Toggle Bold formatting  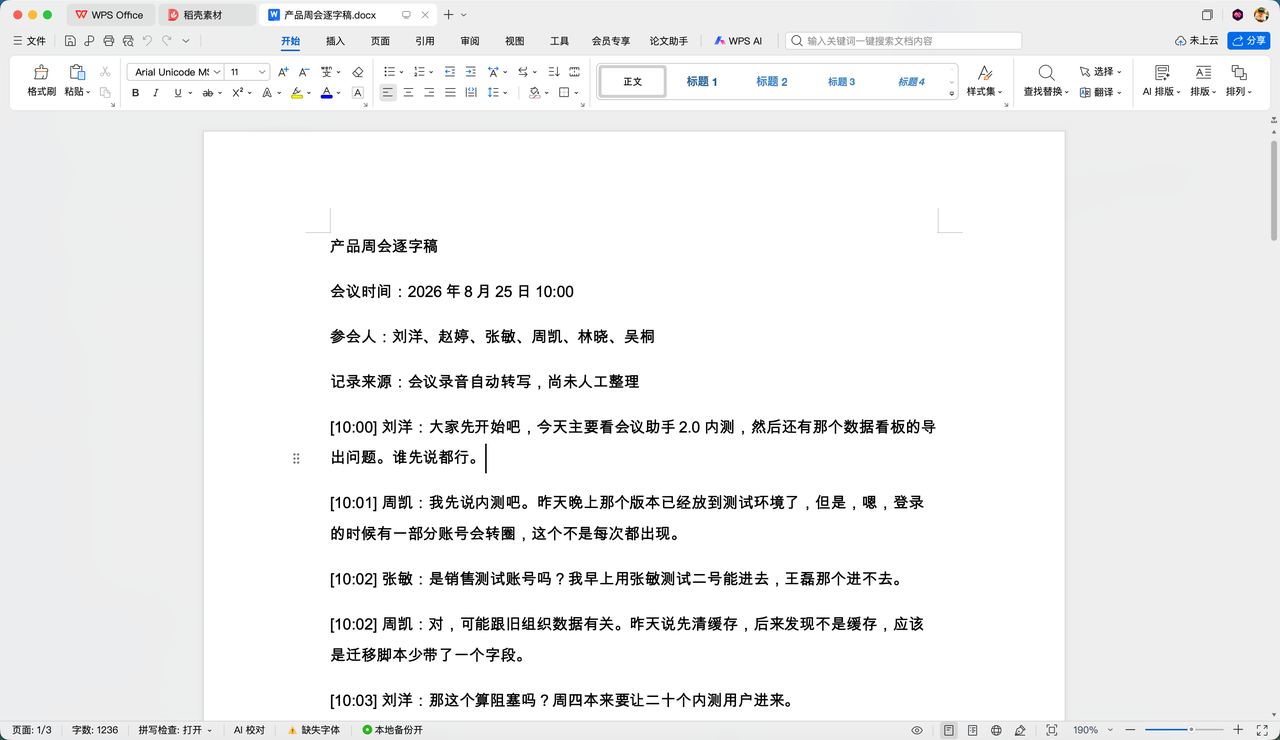pyautogui.click(x=136, y=93)
